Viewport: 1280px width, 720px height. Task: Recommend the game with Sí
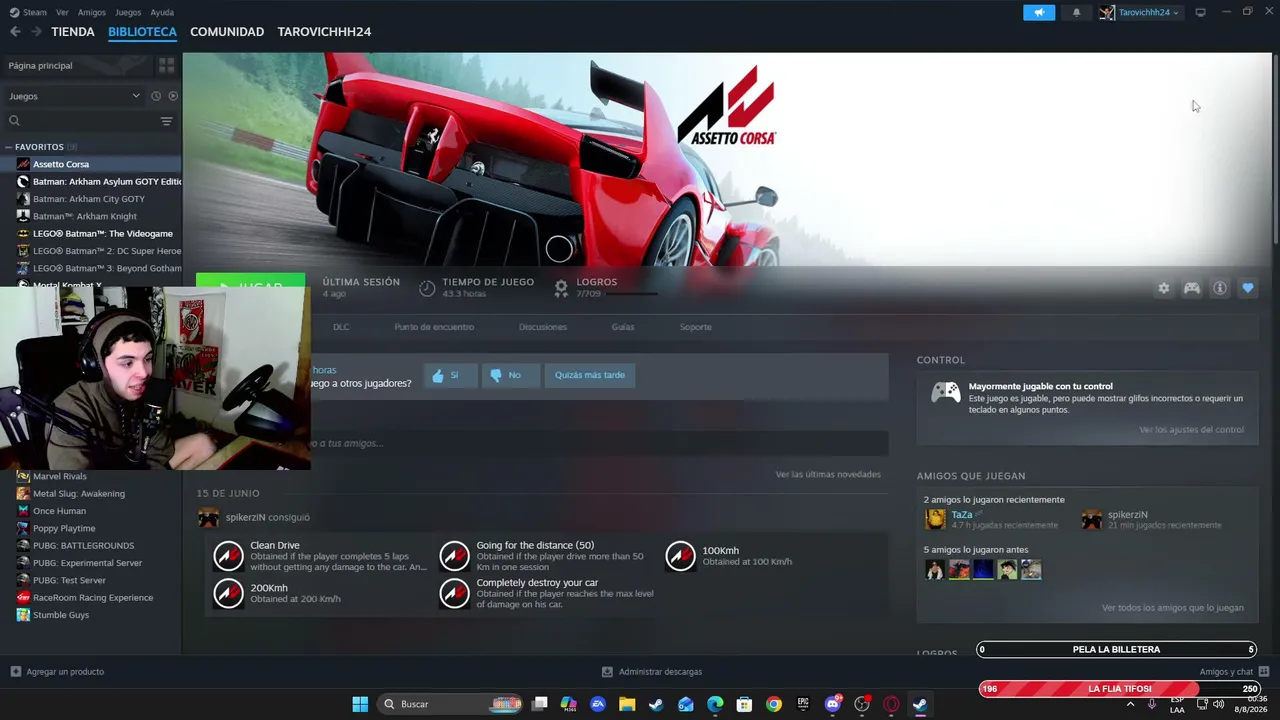(450, 375)
